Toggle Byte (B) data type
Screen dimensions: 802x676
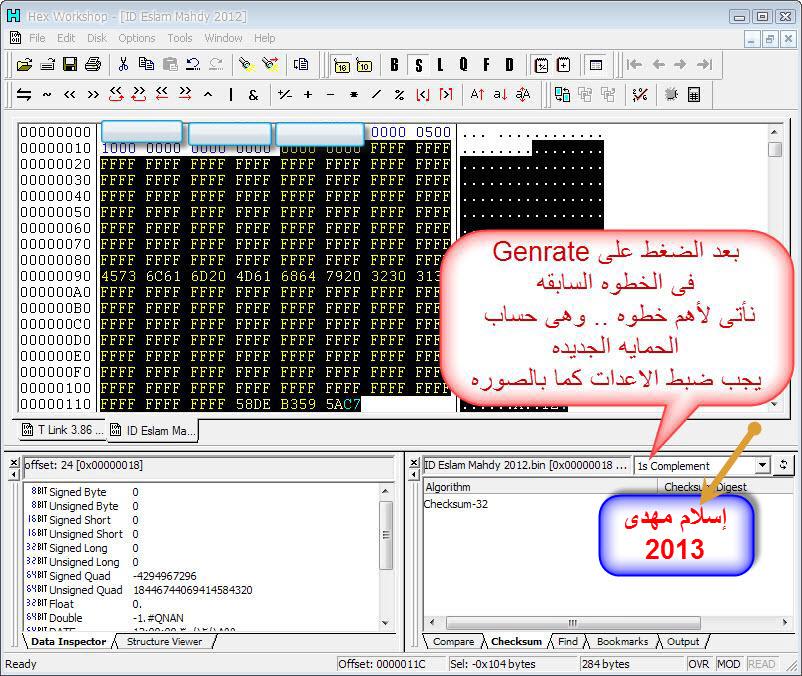pyautogui.click(x=394, y=65)
